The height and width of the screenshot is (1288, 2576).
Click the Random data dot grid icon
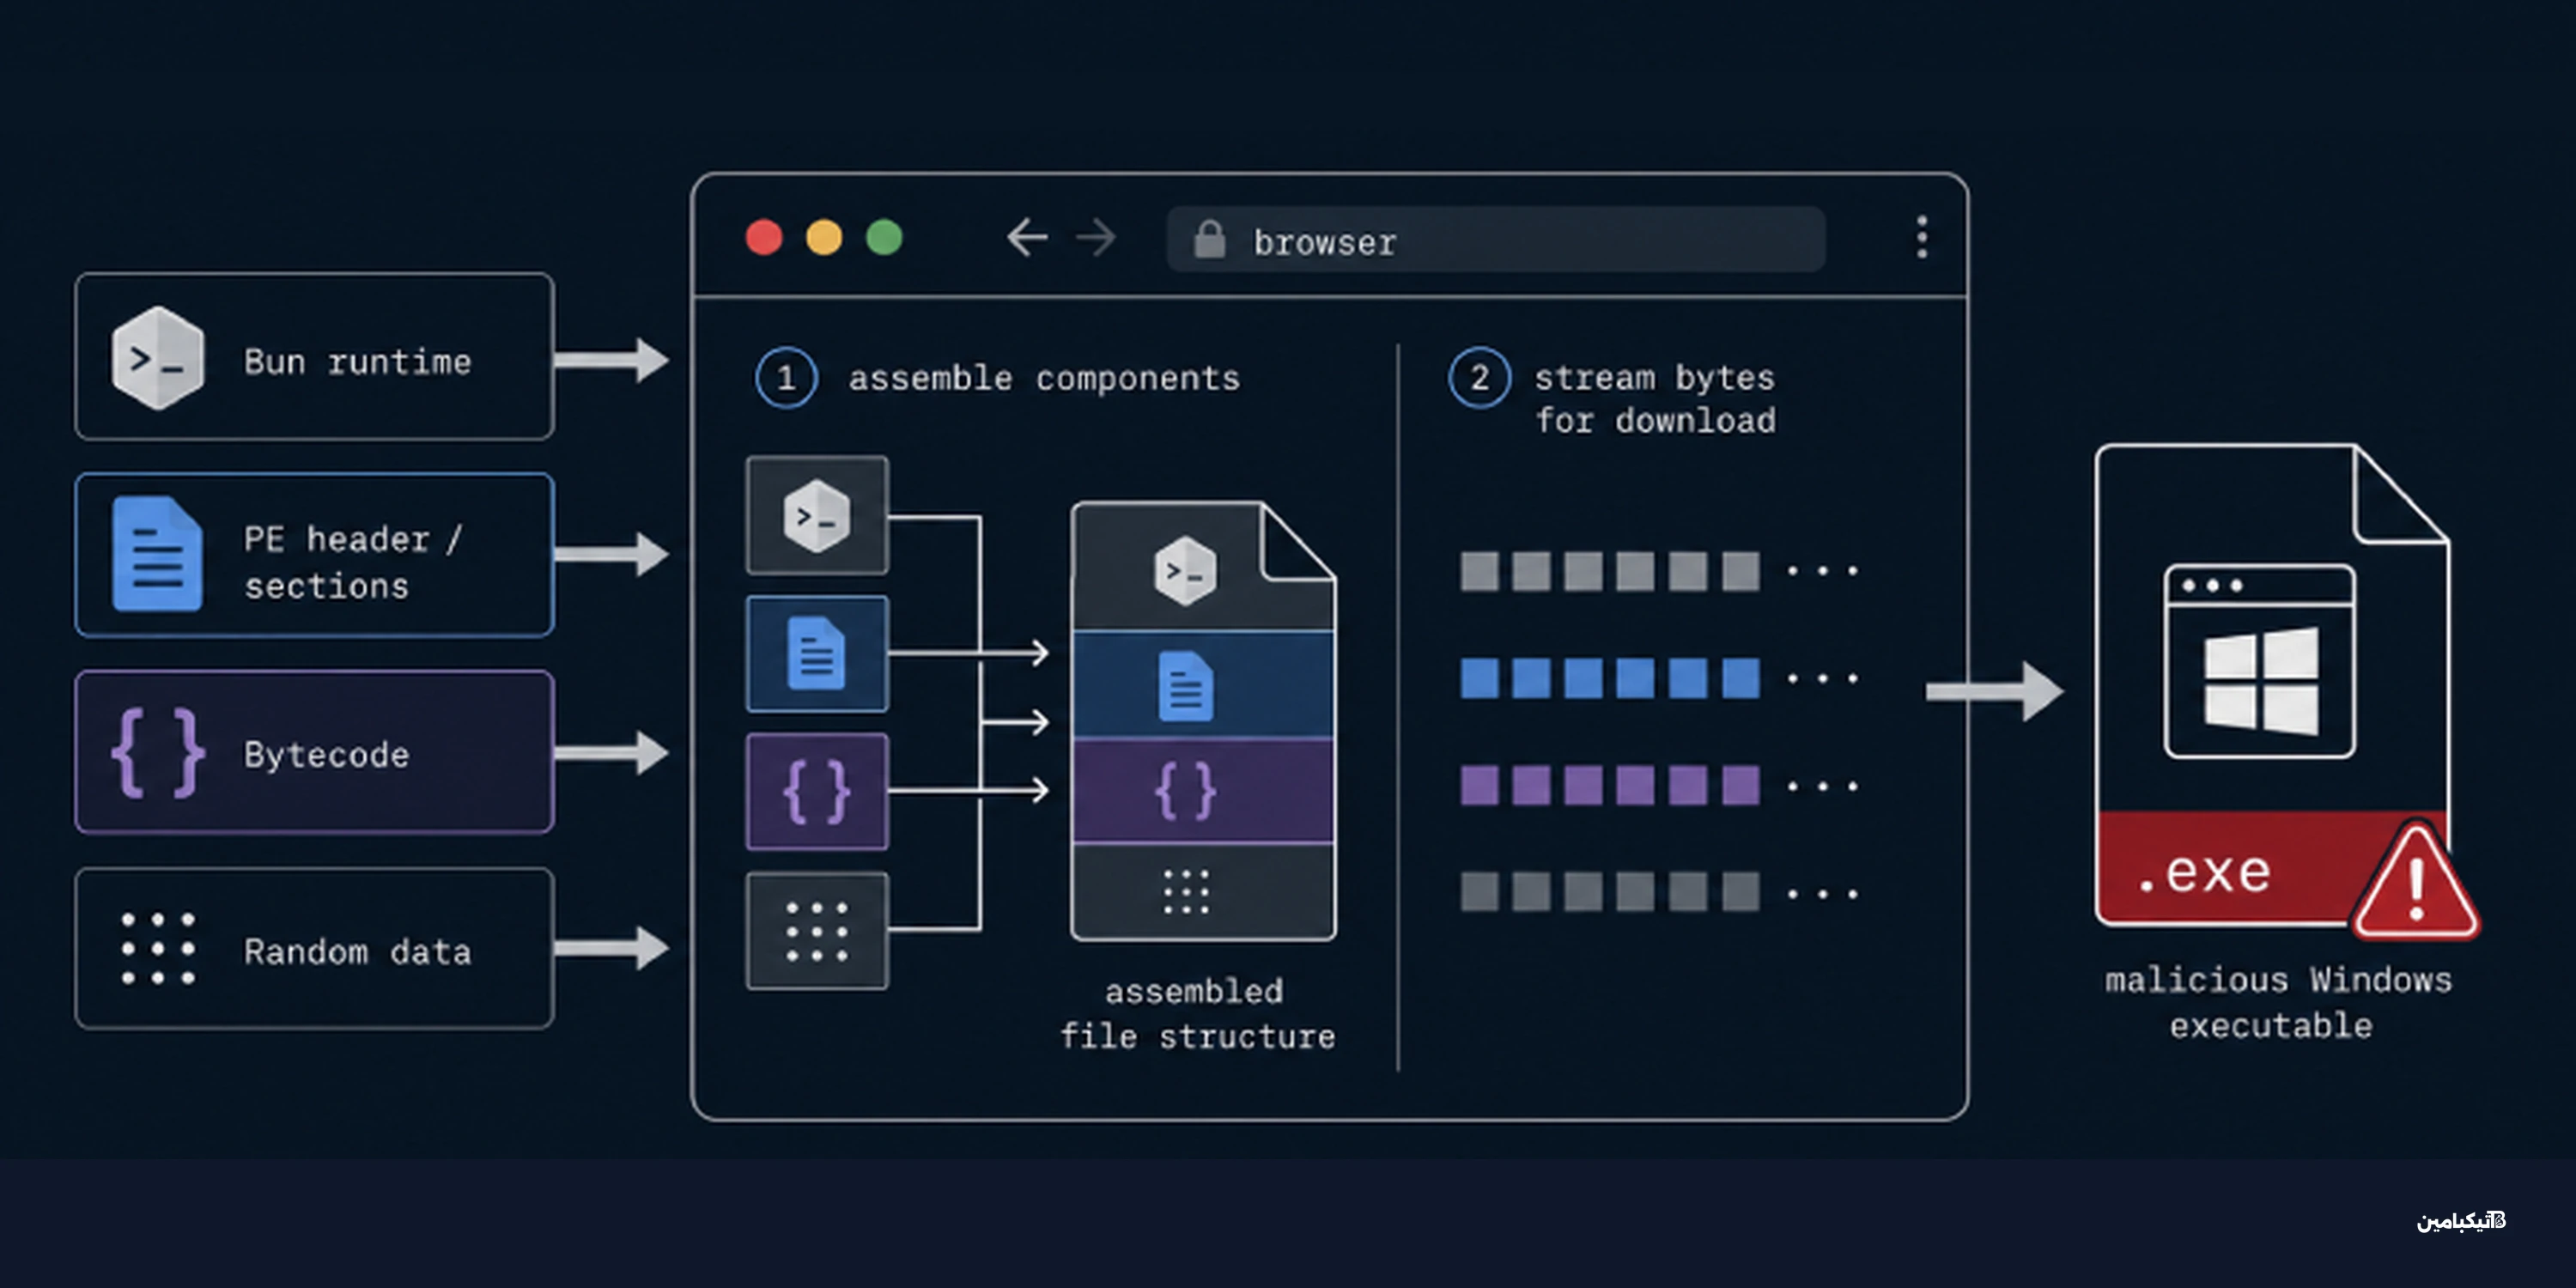click(x=158, y=948)
